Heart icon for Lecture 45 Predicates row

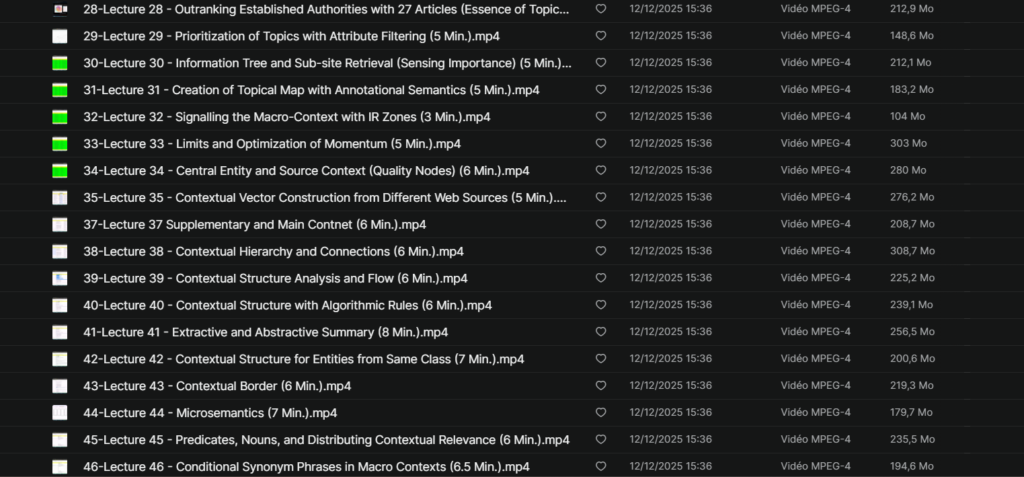[601, 440]
